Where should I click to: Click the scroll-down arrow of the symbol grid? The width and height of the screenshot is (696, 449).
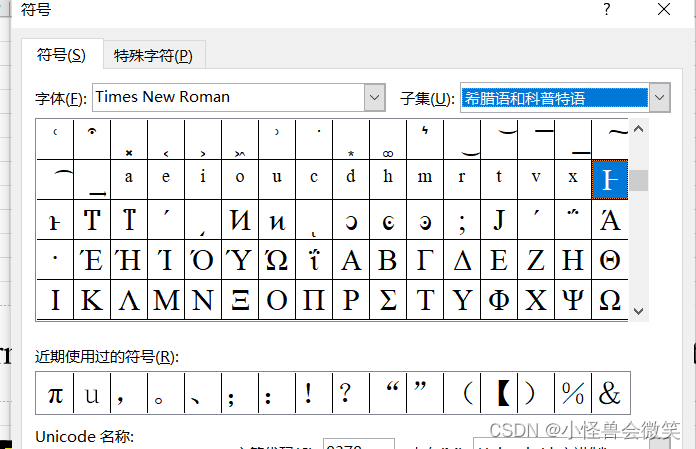(638, 311)
